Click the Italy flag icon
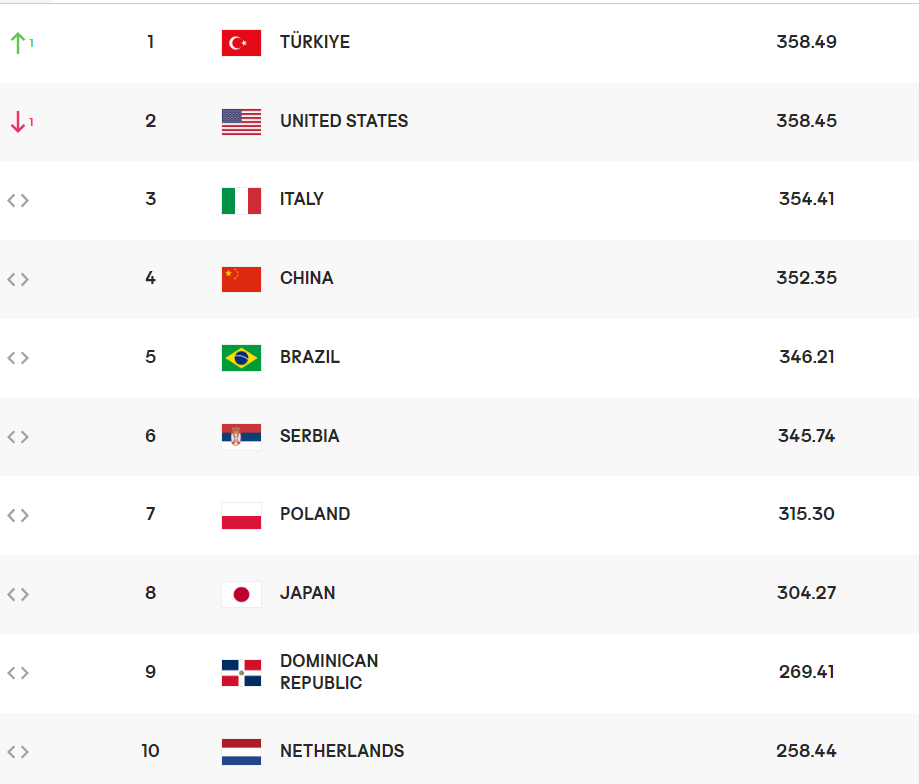919x784 pixels. [241, 200]
